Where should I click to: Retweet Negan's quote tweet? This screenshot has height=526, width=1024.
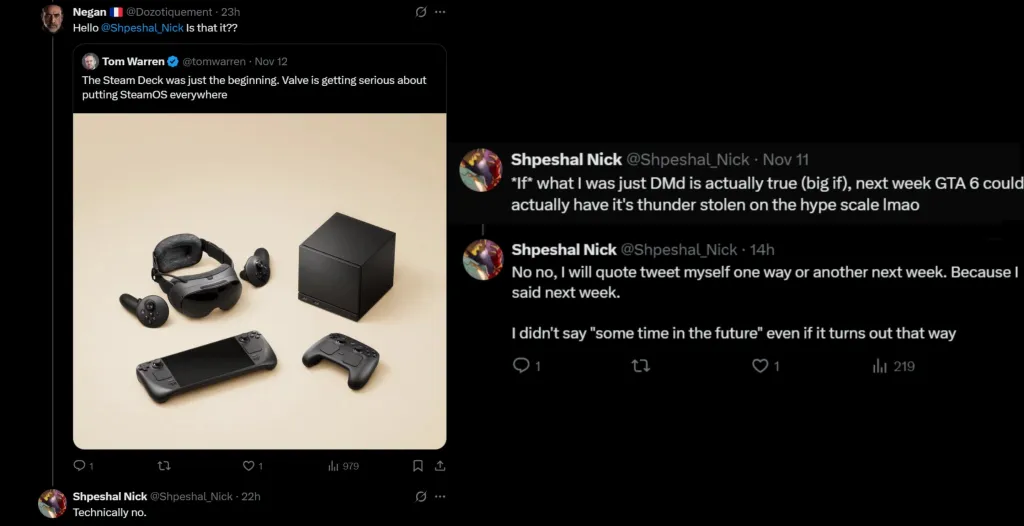pyautogui.click(x=164, y=465)
